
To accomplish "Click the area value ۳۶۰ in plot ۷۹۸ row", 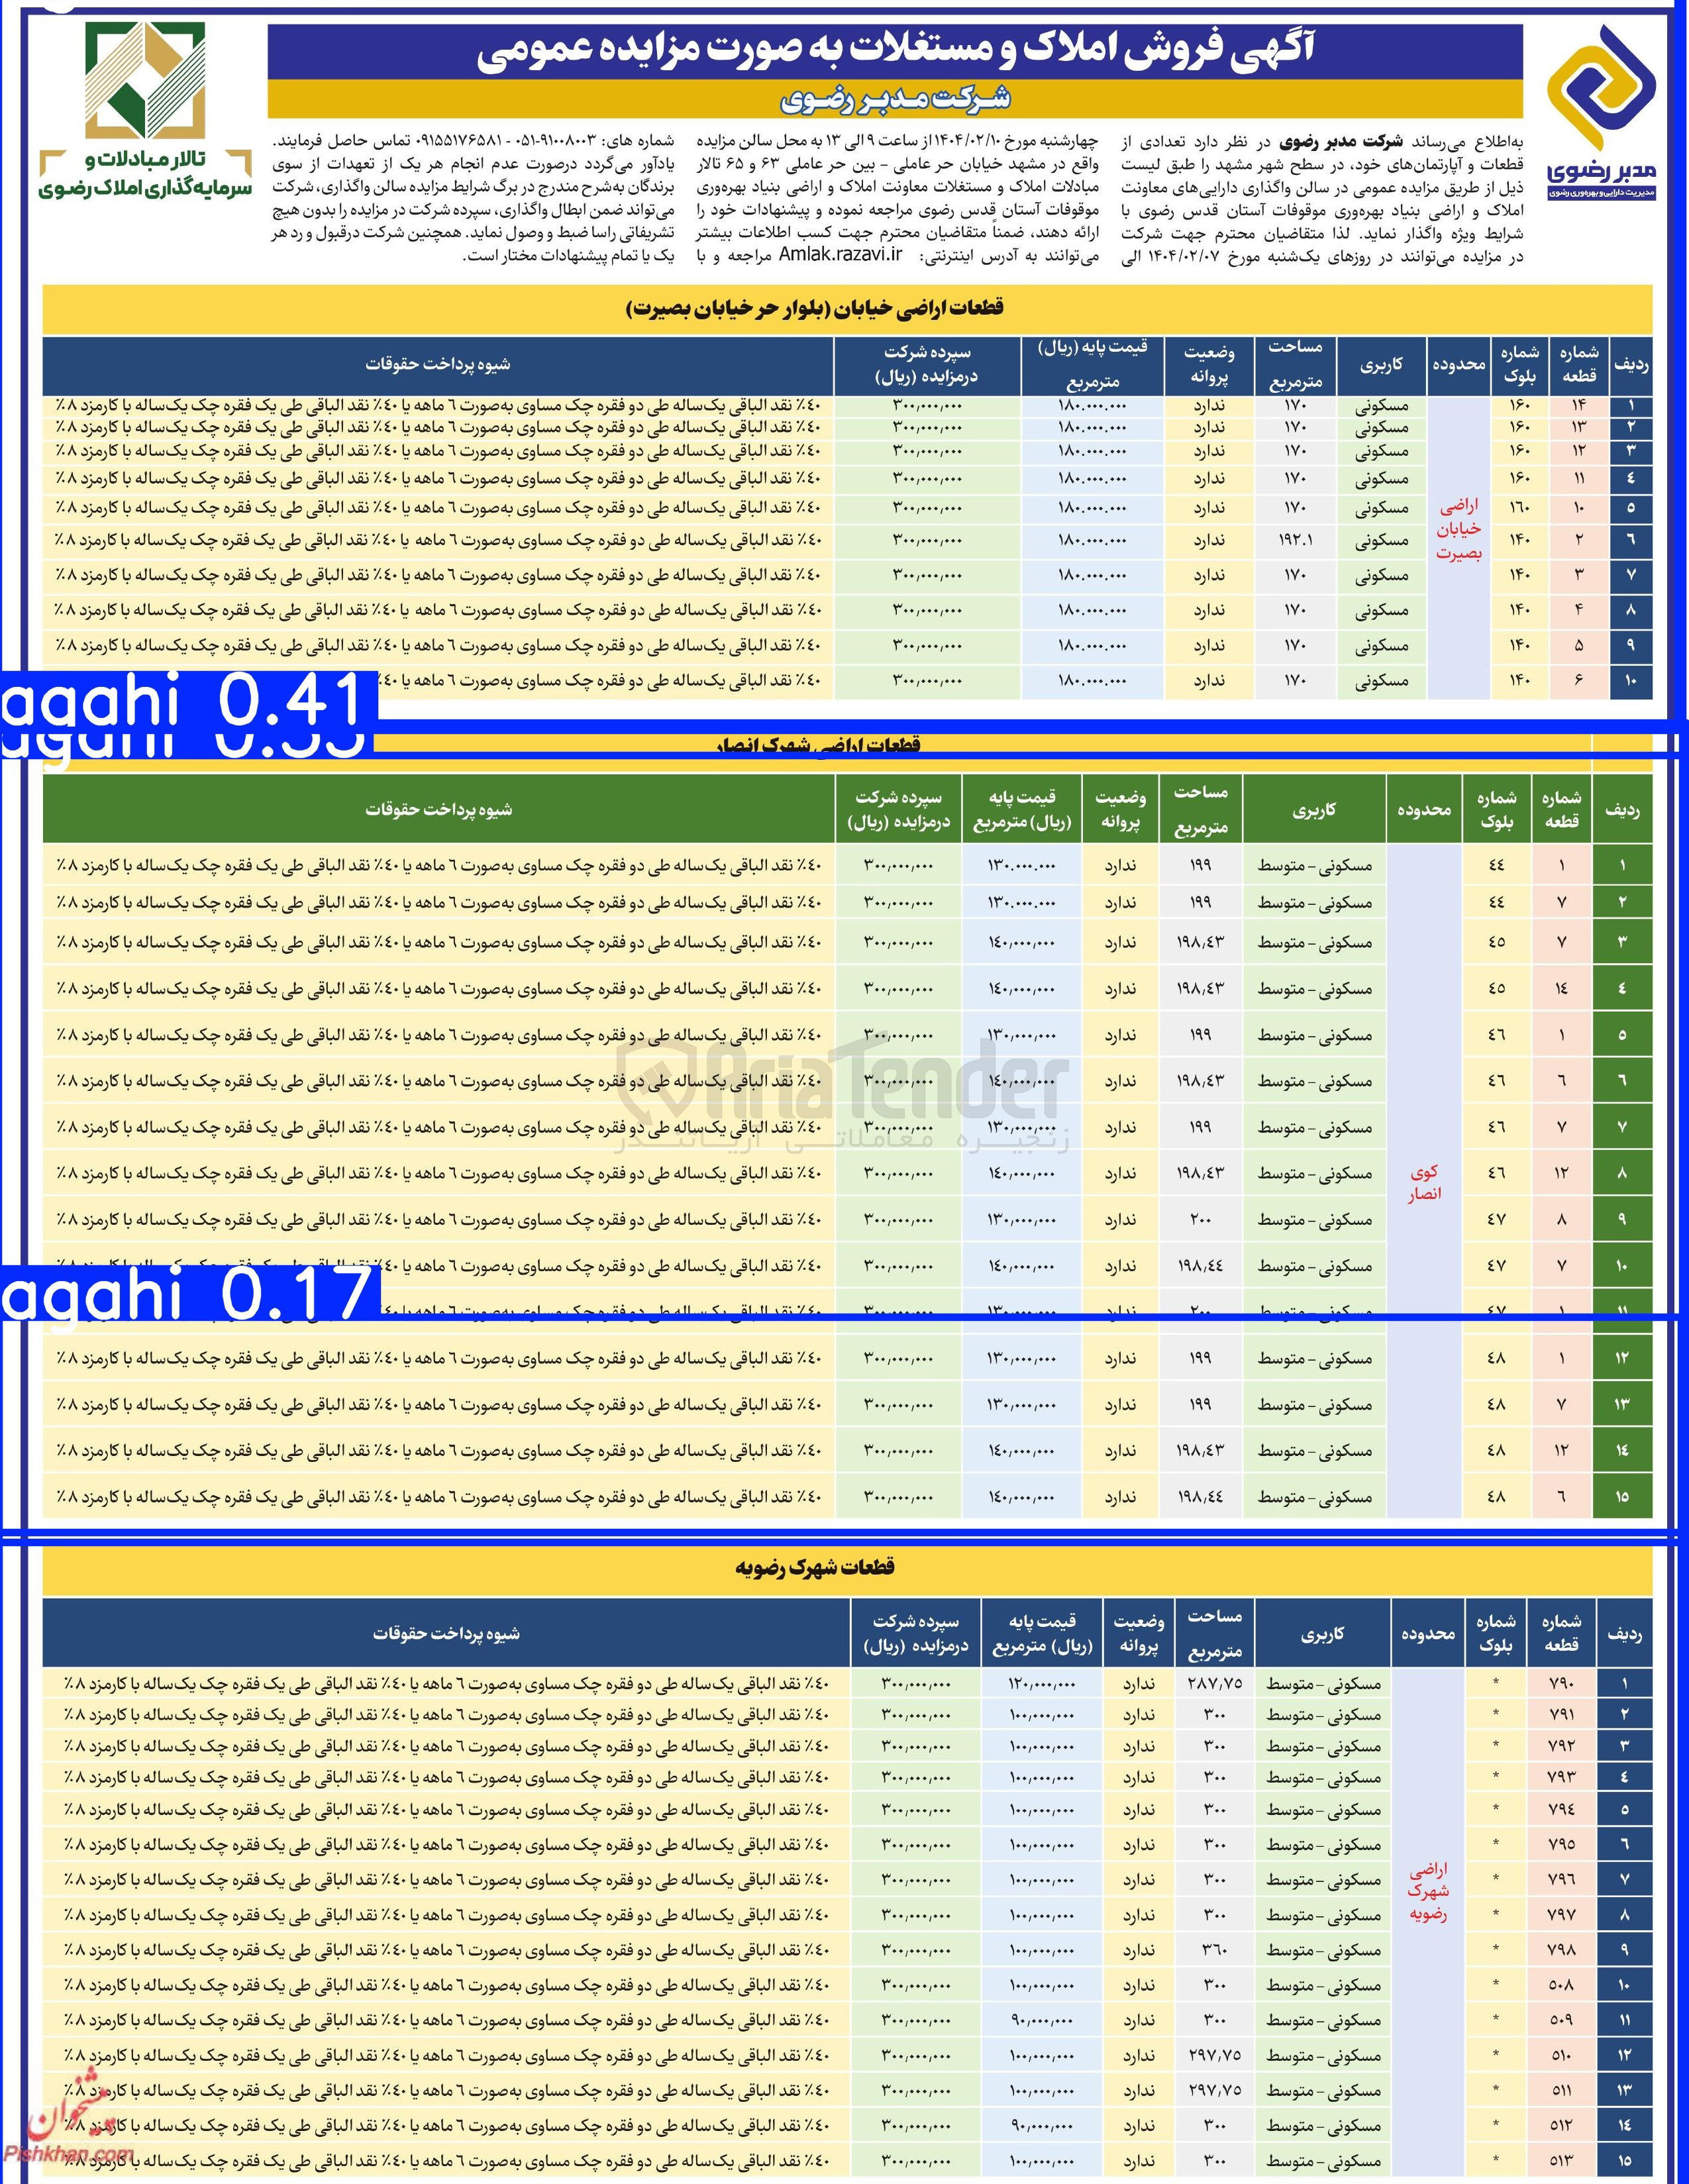I will (x=1214, y=1950).
